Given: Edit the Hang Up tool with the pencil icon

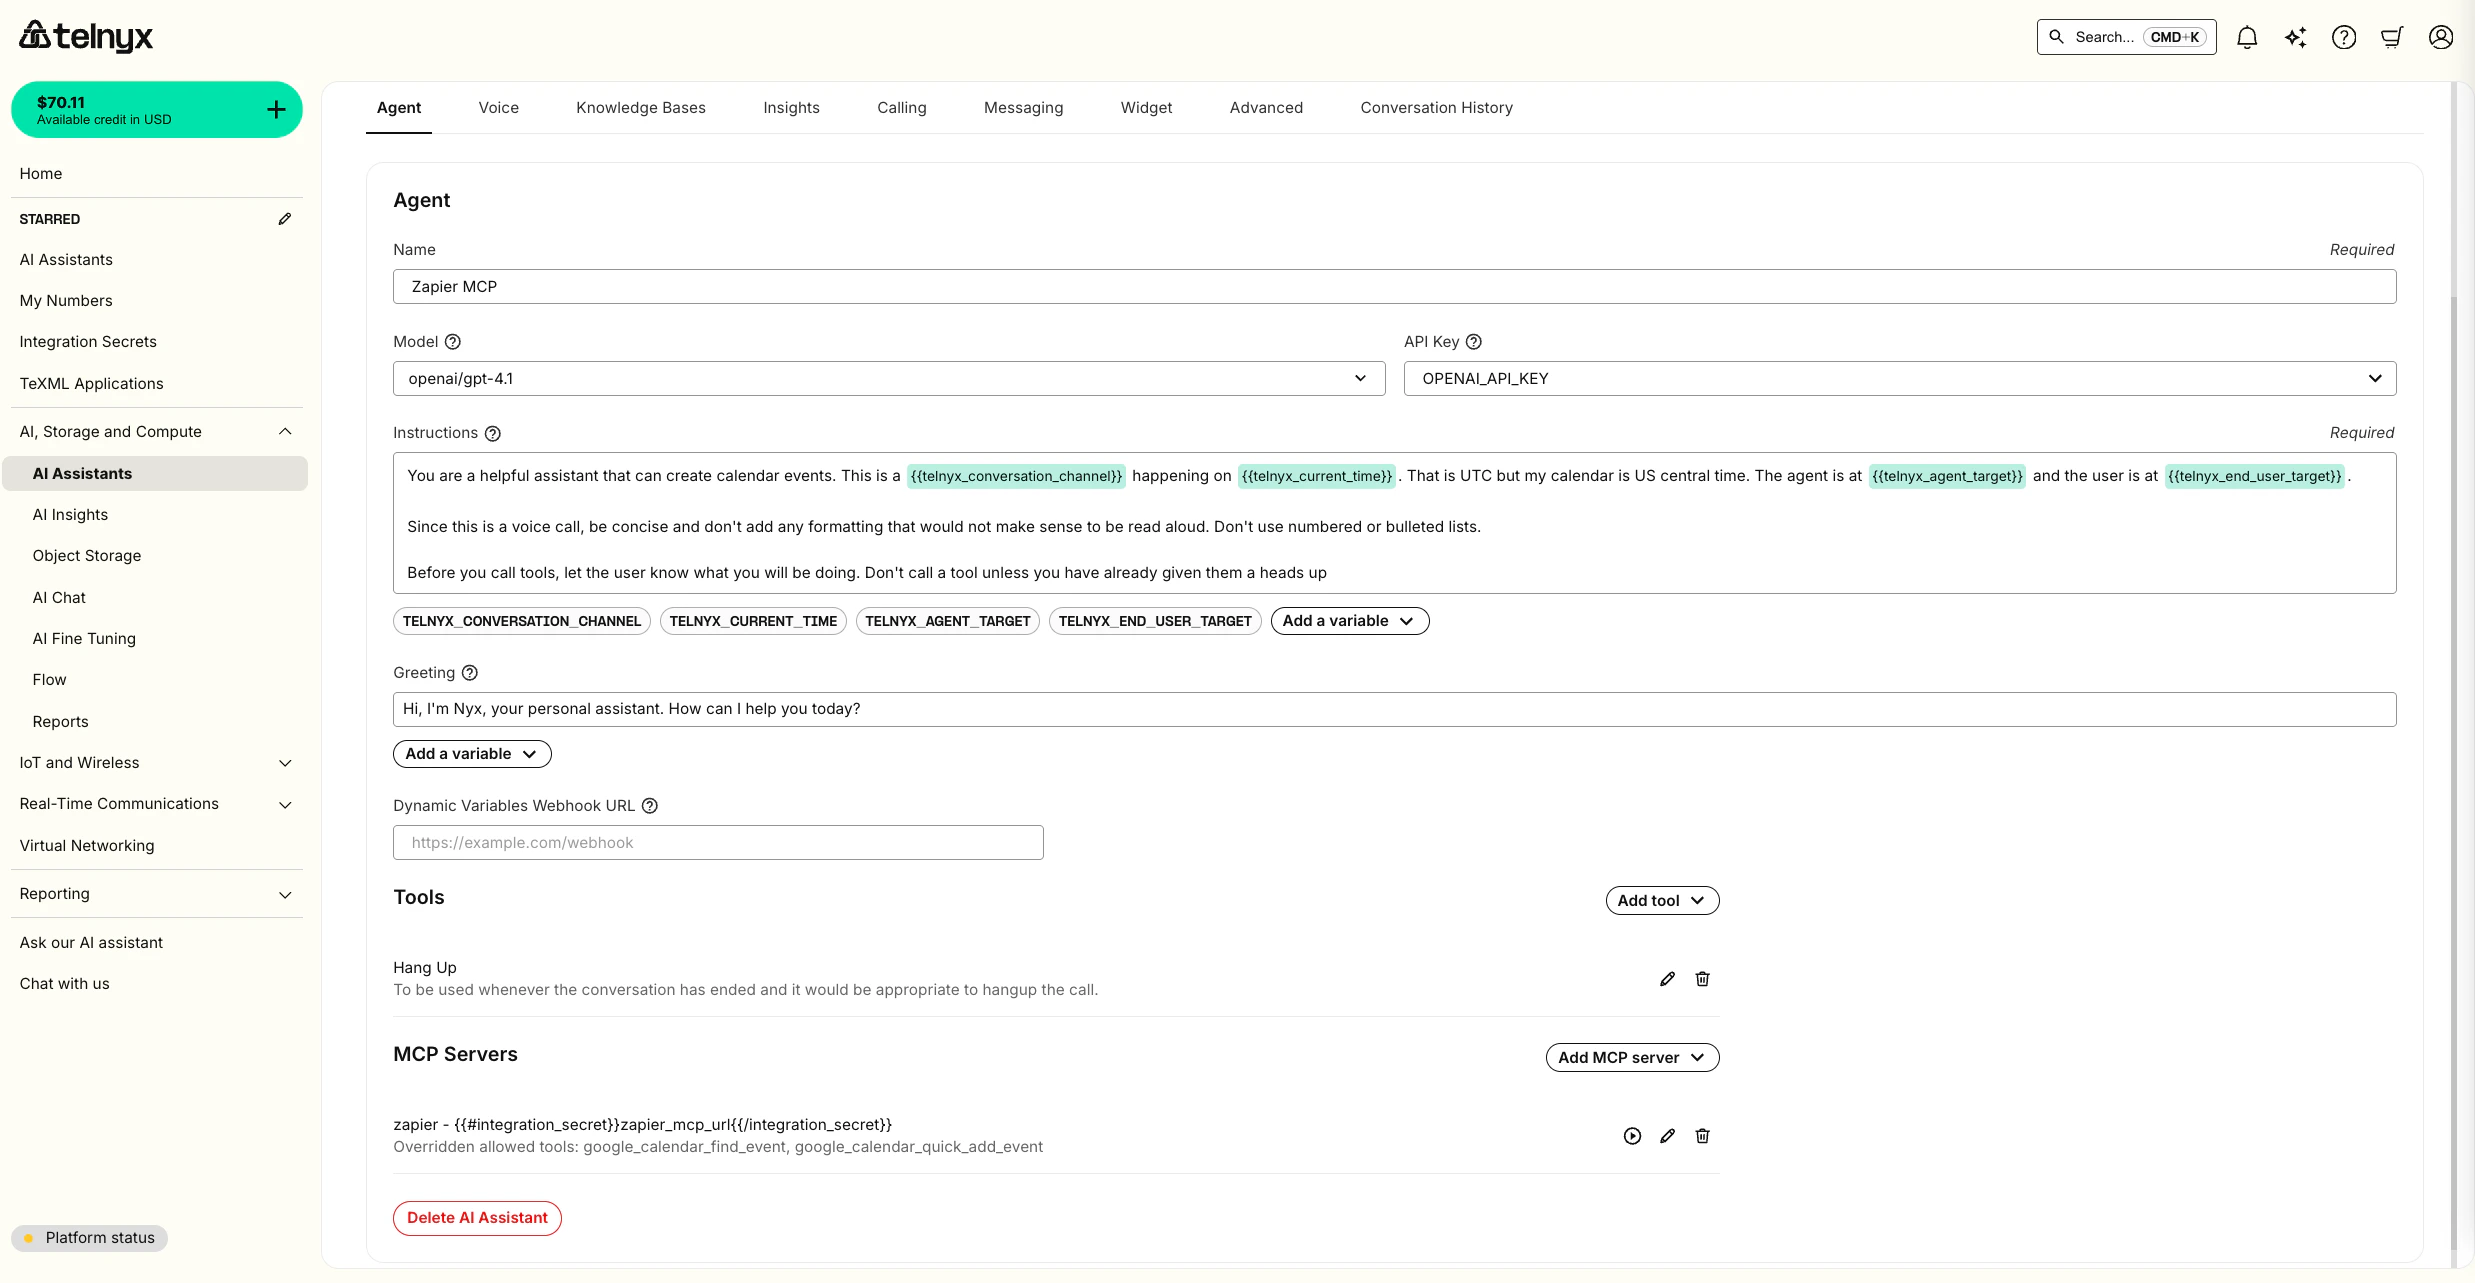Looking at the screenshot, I should click(x=1666, y=978).
